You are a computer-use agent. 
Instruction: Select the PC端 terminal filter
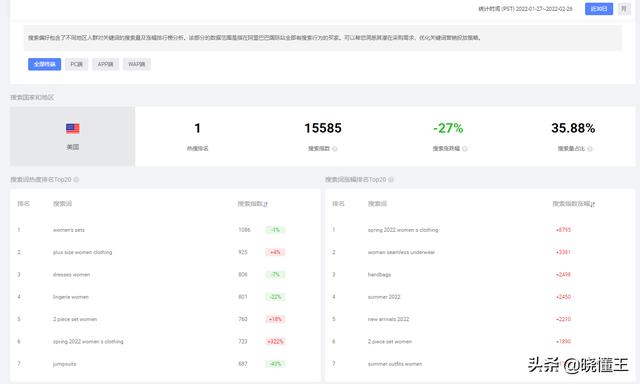coord(76,64)
